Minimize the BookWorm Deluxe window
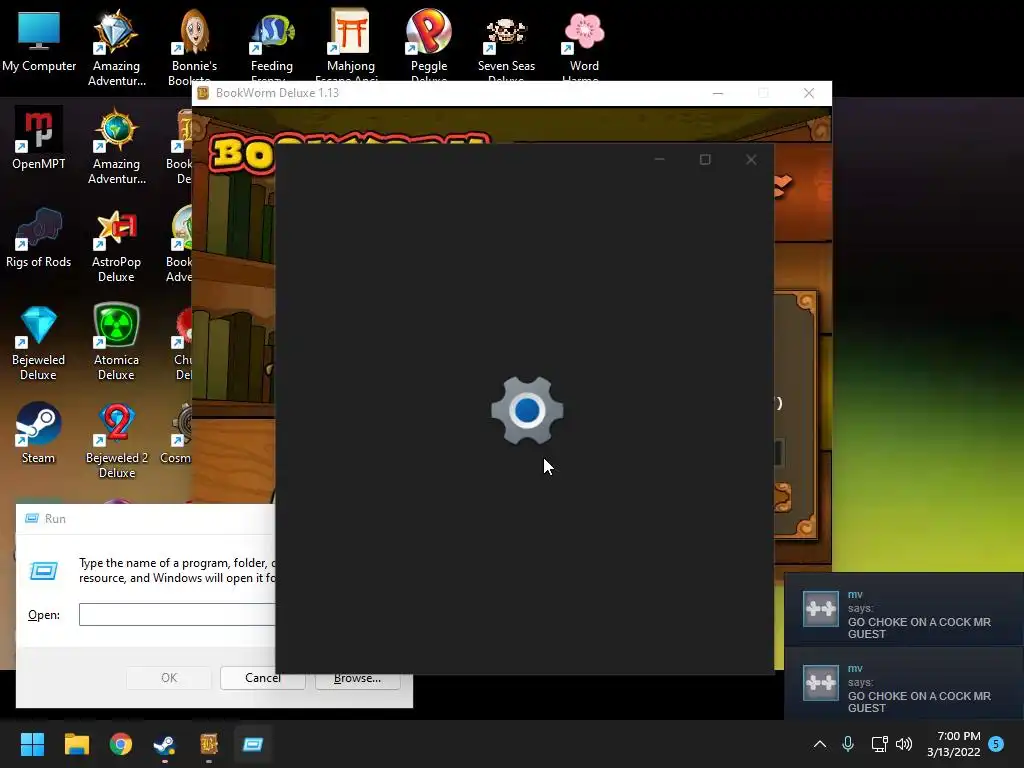 click(718, 93)
